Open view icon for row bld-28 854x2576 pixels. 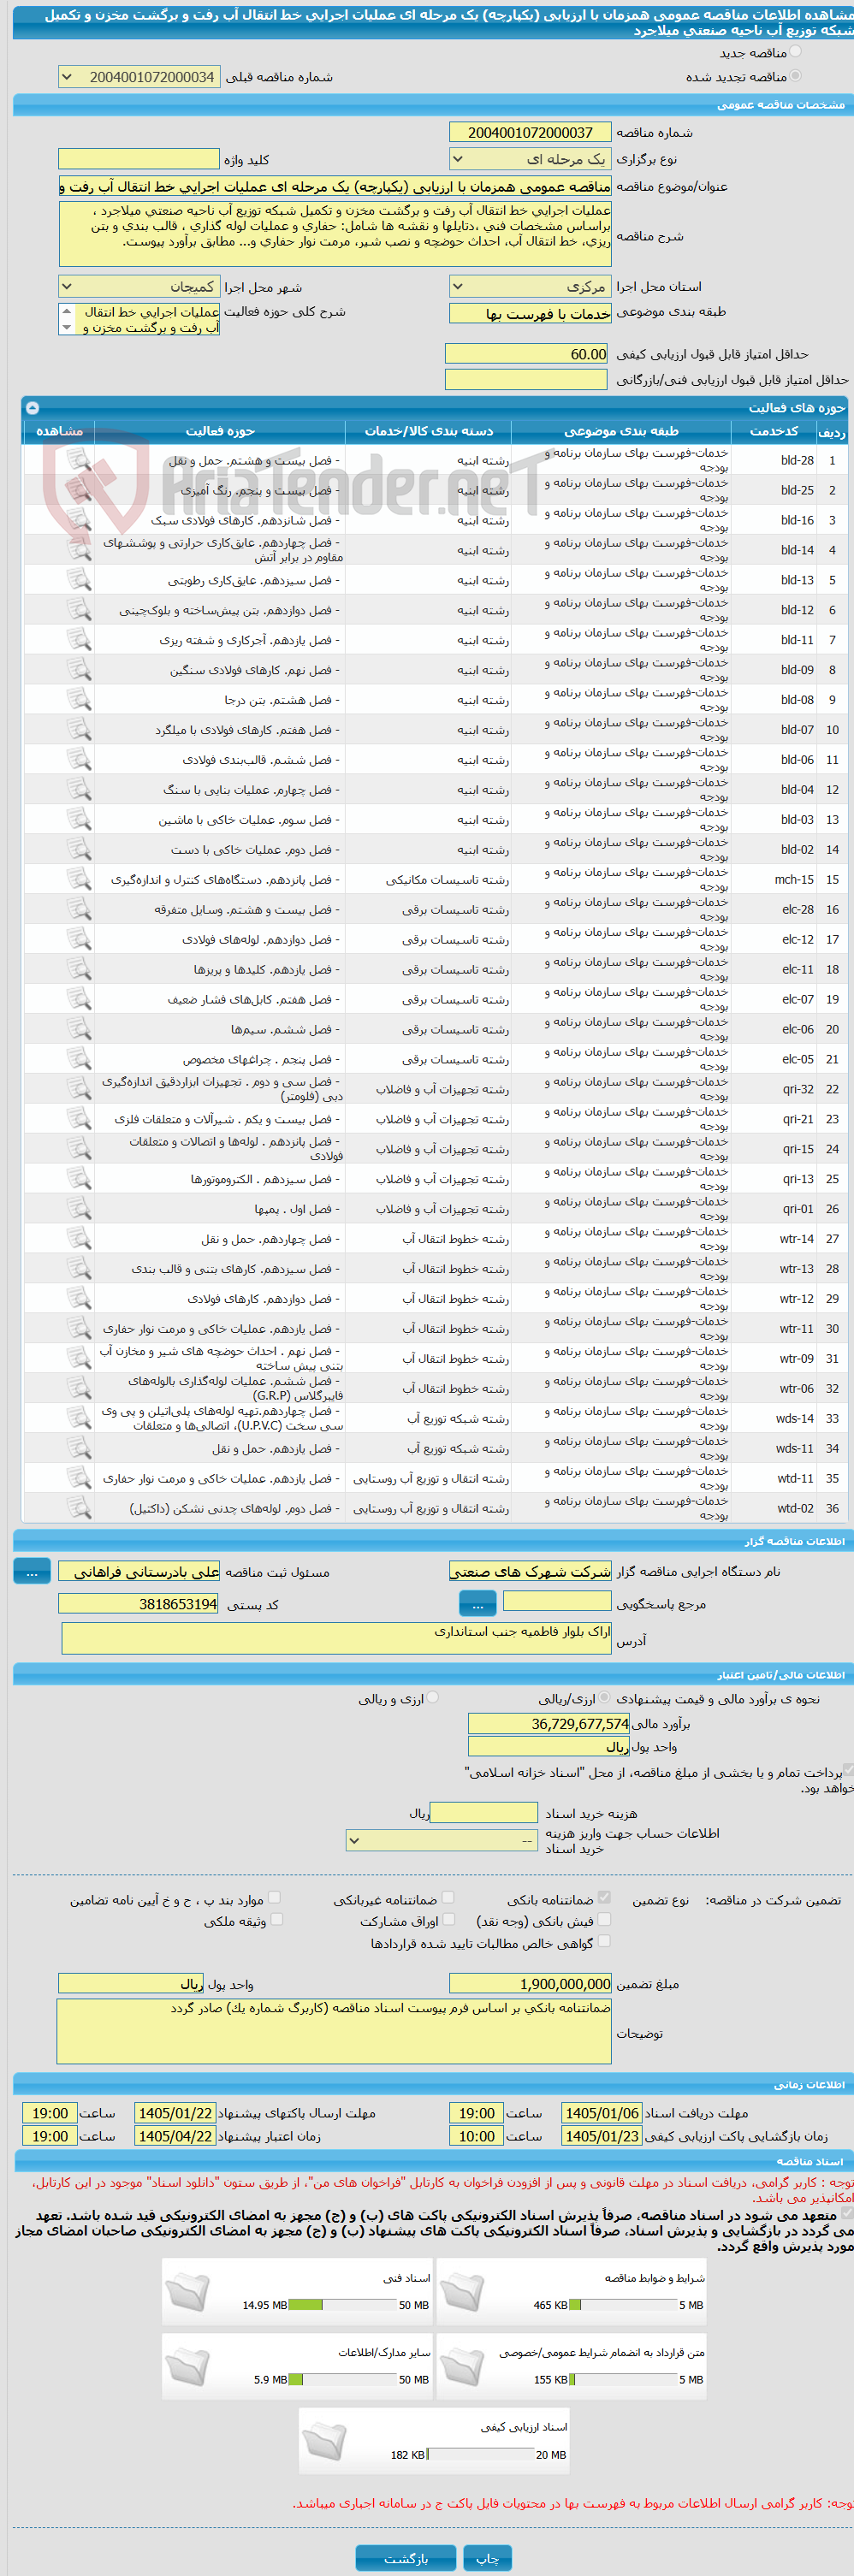pos(78,461)
